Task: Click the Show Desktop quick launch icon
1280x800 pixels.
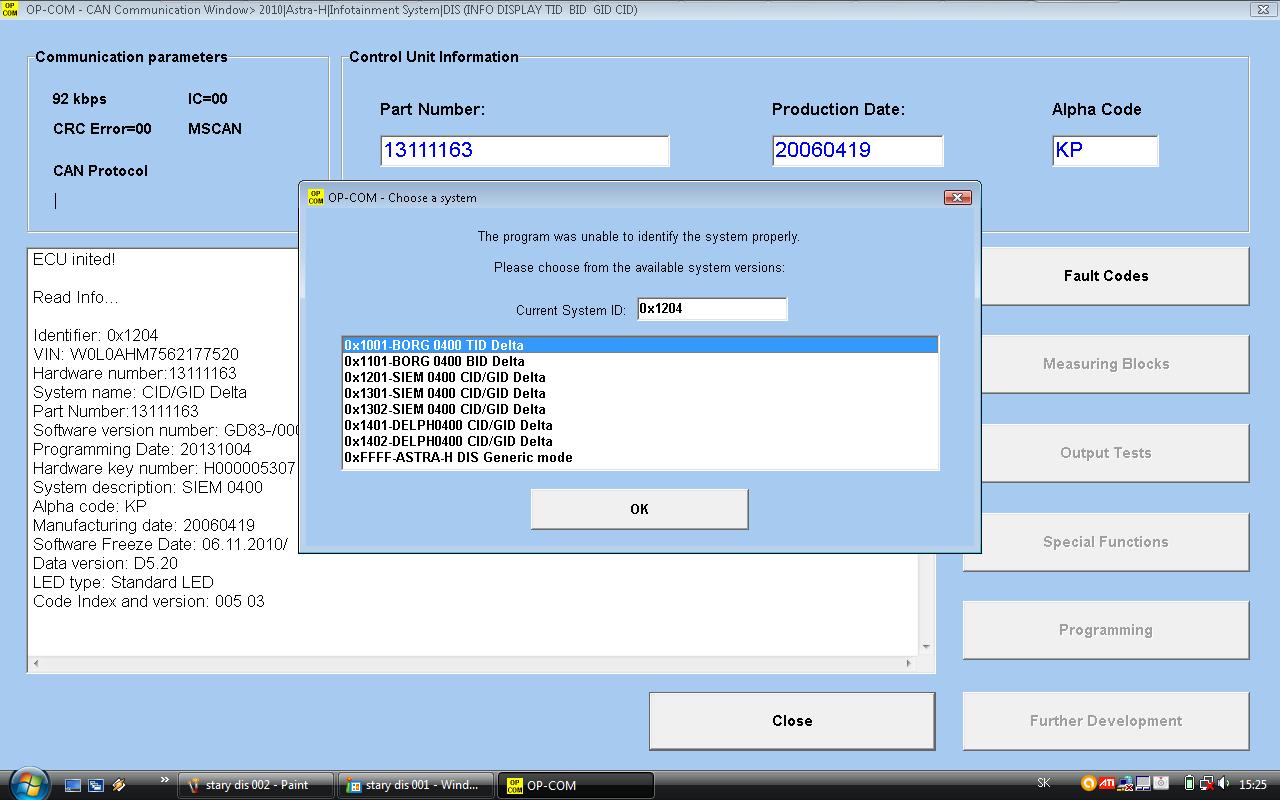Action: coord(73,785)
